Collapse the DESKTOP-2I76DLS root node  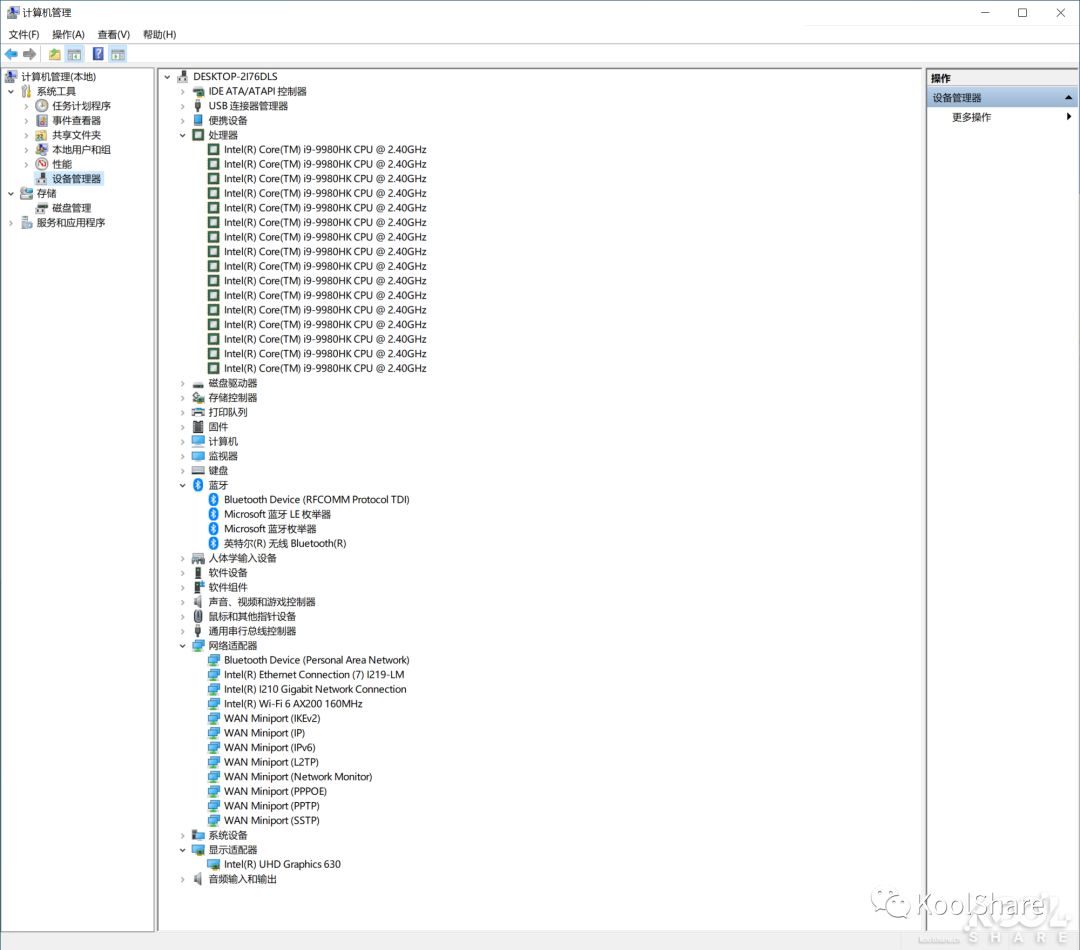167,77
